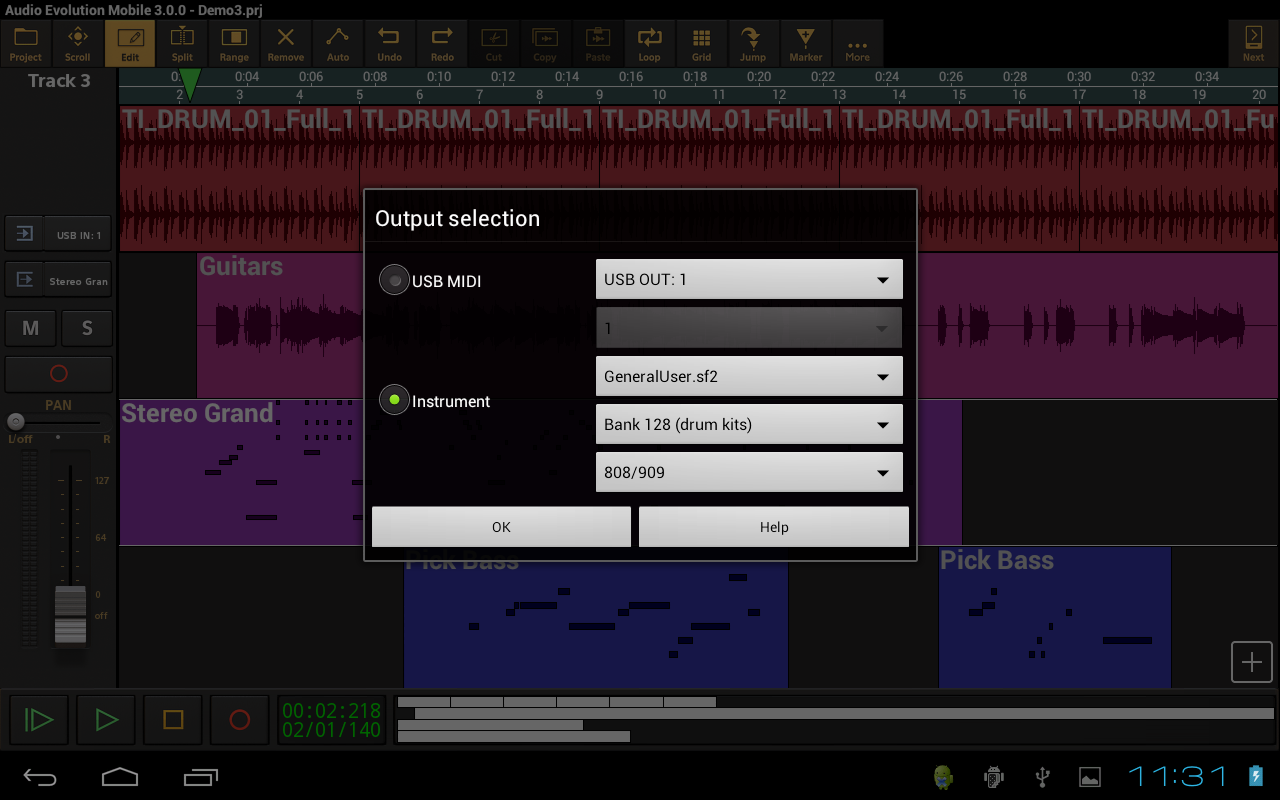
Task: Select the Instrument radio button
Action: (x=394, y=400)
